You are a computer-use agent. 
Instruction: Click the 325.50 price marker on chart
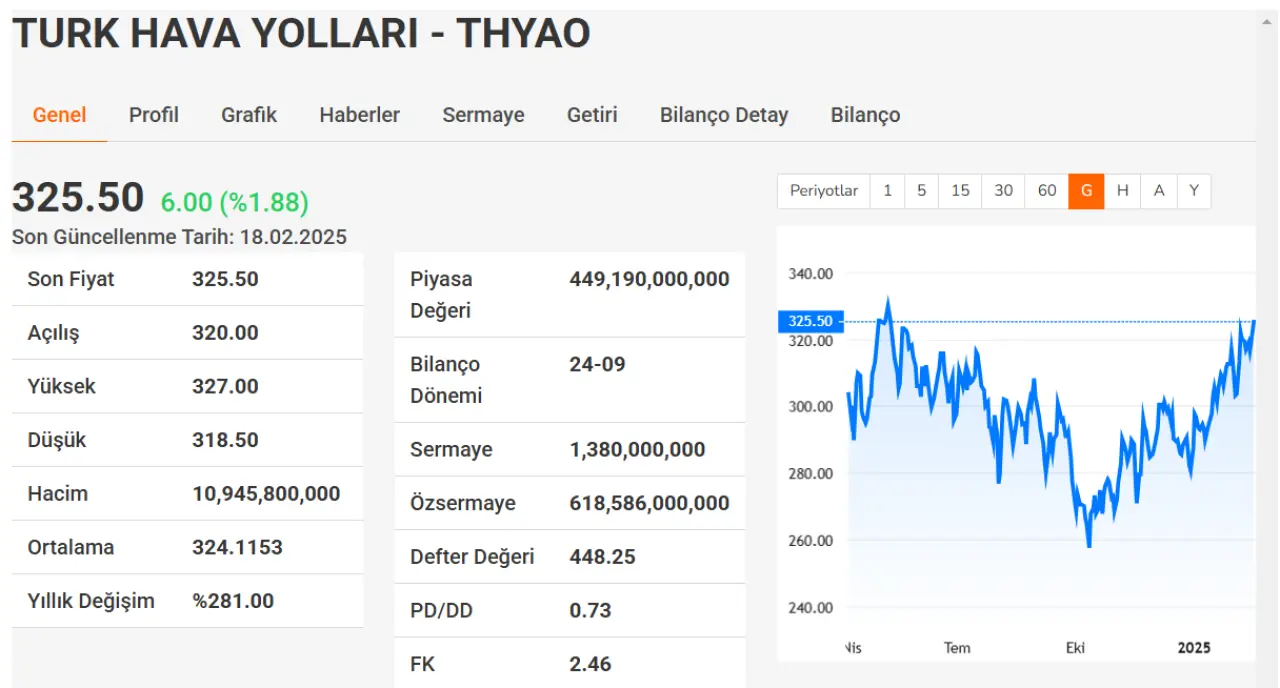point(810,321)
